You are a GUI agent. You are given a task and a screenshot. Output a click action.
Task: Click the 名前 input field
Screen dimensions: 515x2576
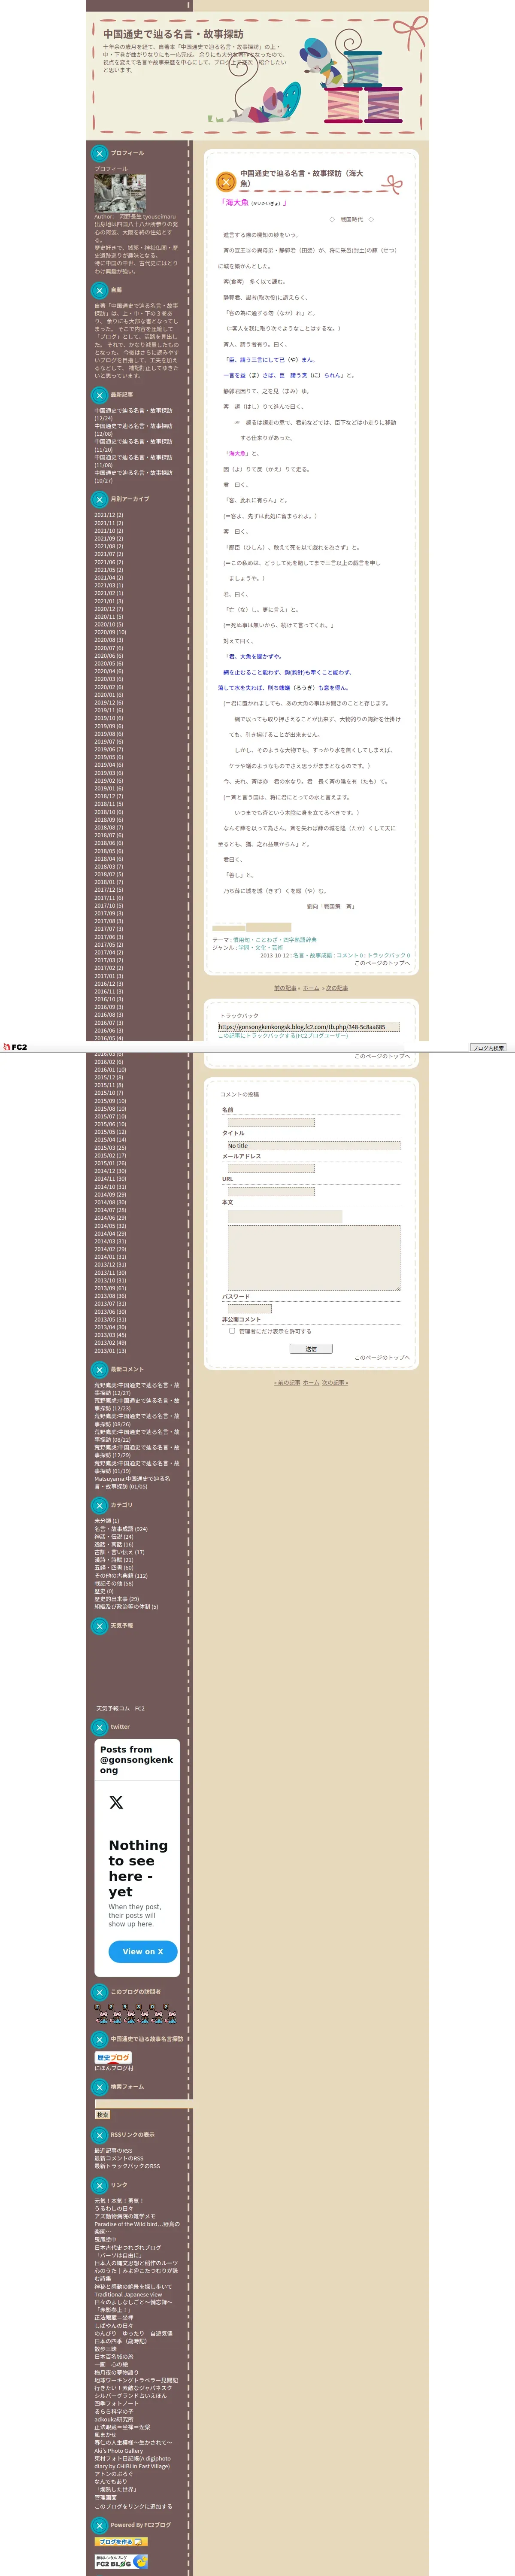pyautogui.click(x=271, y=1122)
